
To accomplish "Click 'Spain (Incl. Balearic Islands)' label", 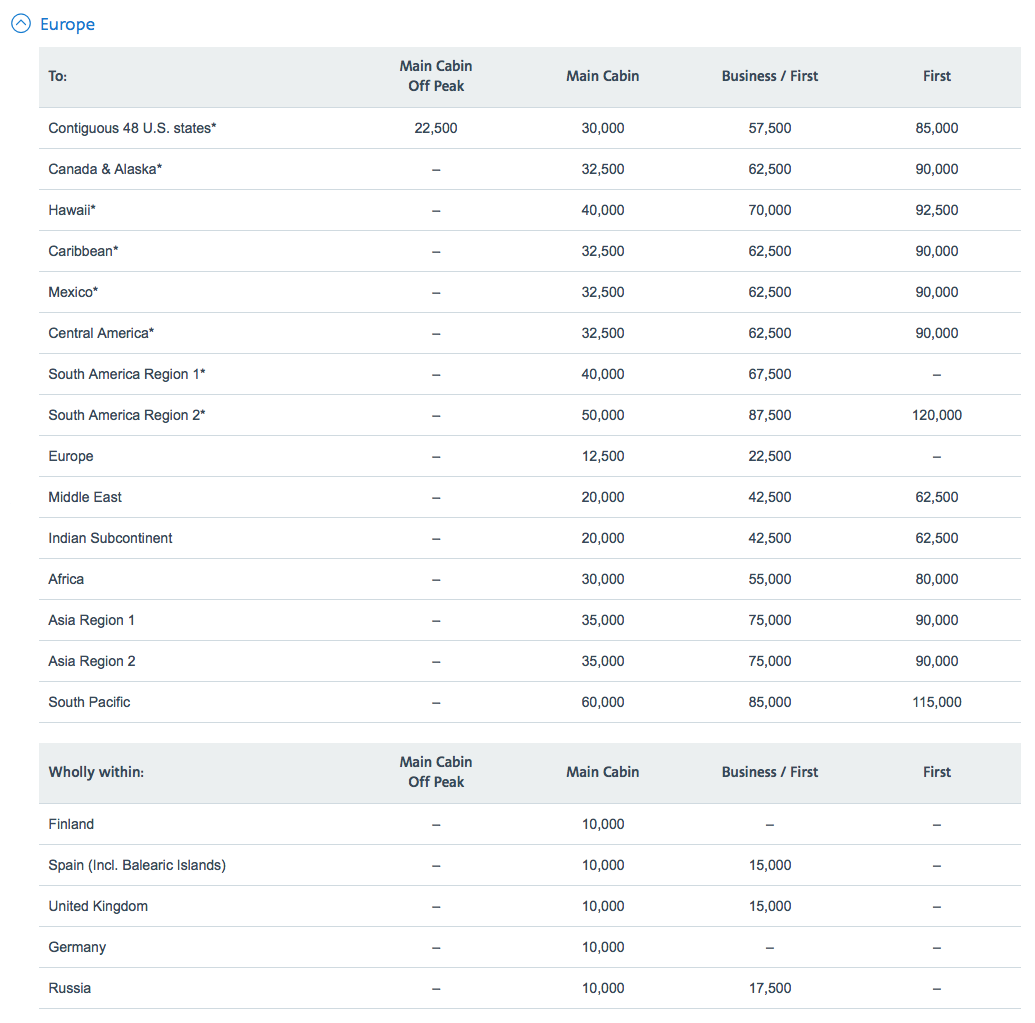I will pyautogui.click(x=137, y=865).
